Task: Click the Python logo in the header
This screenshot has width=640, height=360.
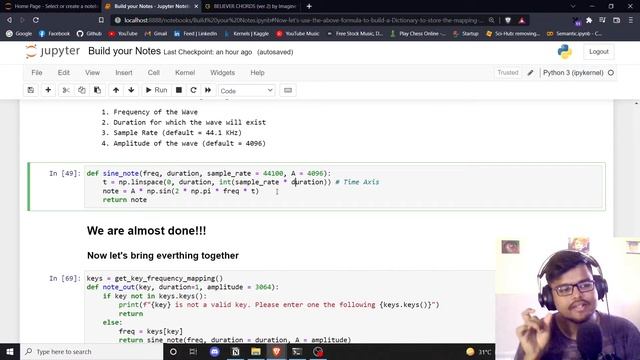Action: click(x=564, y=52)
